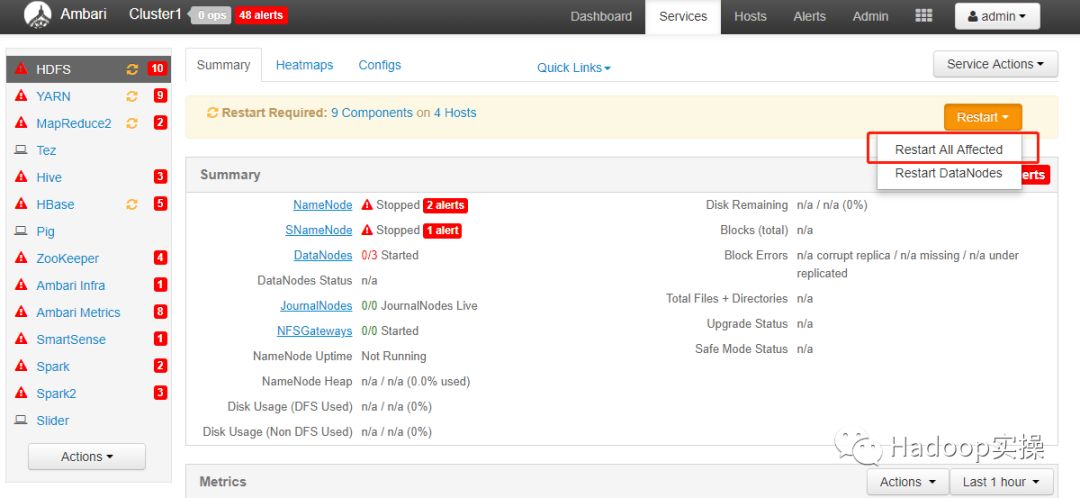Switch to the Heatmaps tab
This screenshot has width=1080, height=498.
(x=304, y=65)
